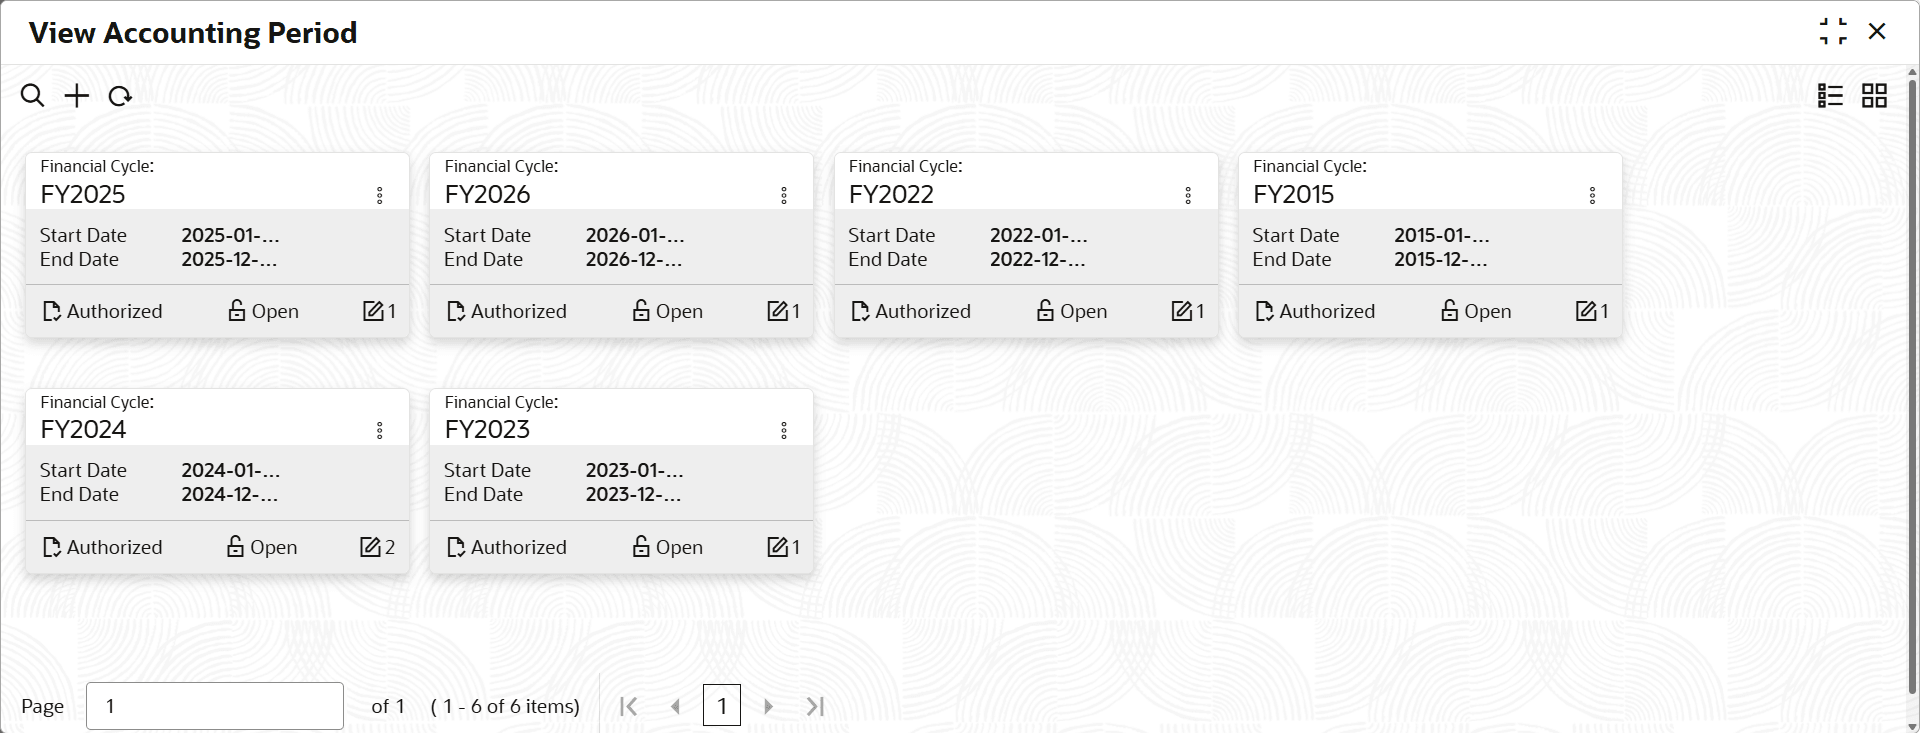Click the Authorized document icon on FY2026
This screenshot has width=1920, height=733.
(x=456, y=311)
